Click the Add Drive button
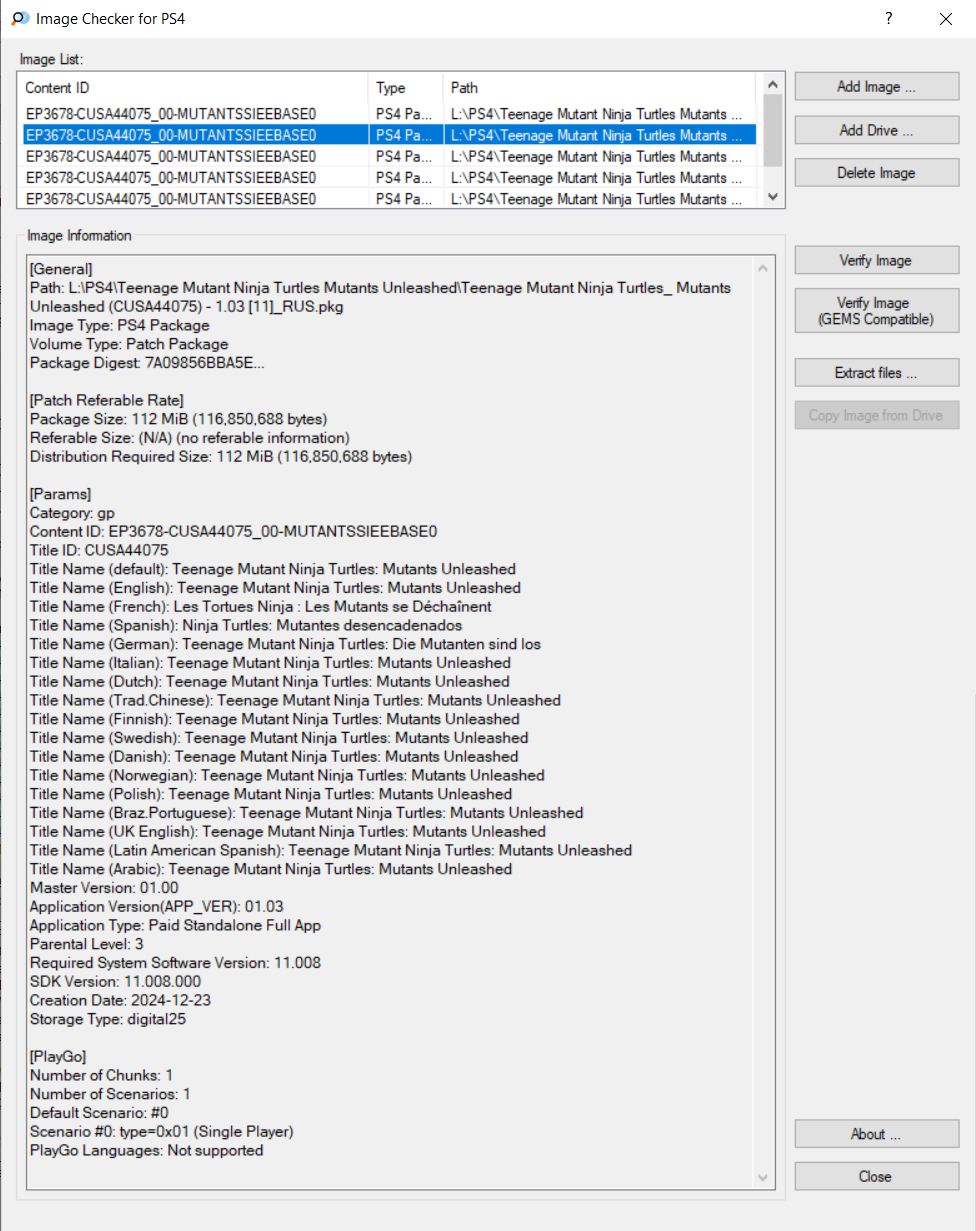 [x=877, y=130]
